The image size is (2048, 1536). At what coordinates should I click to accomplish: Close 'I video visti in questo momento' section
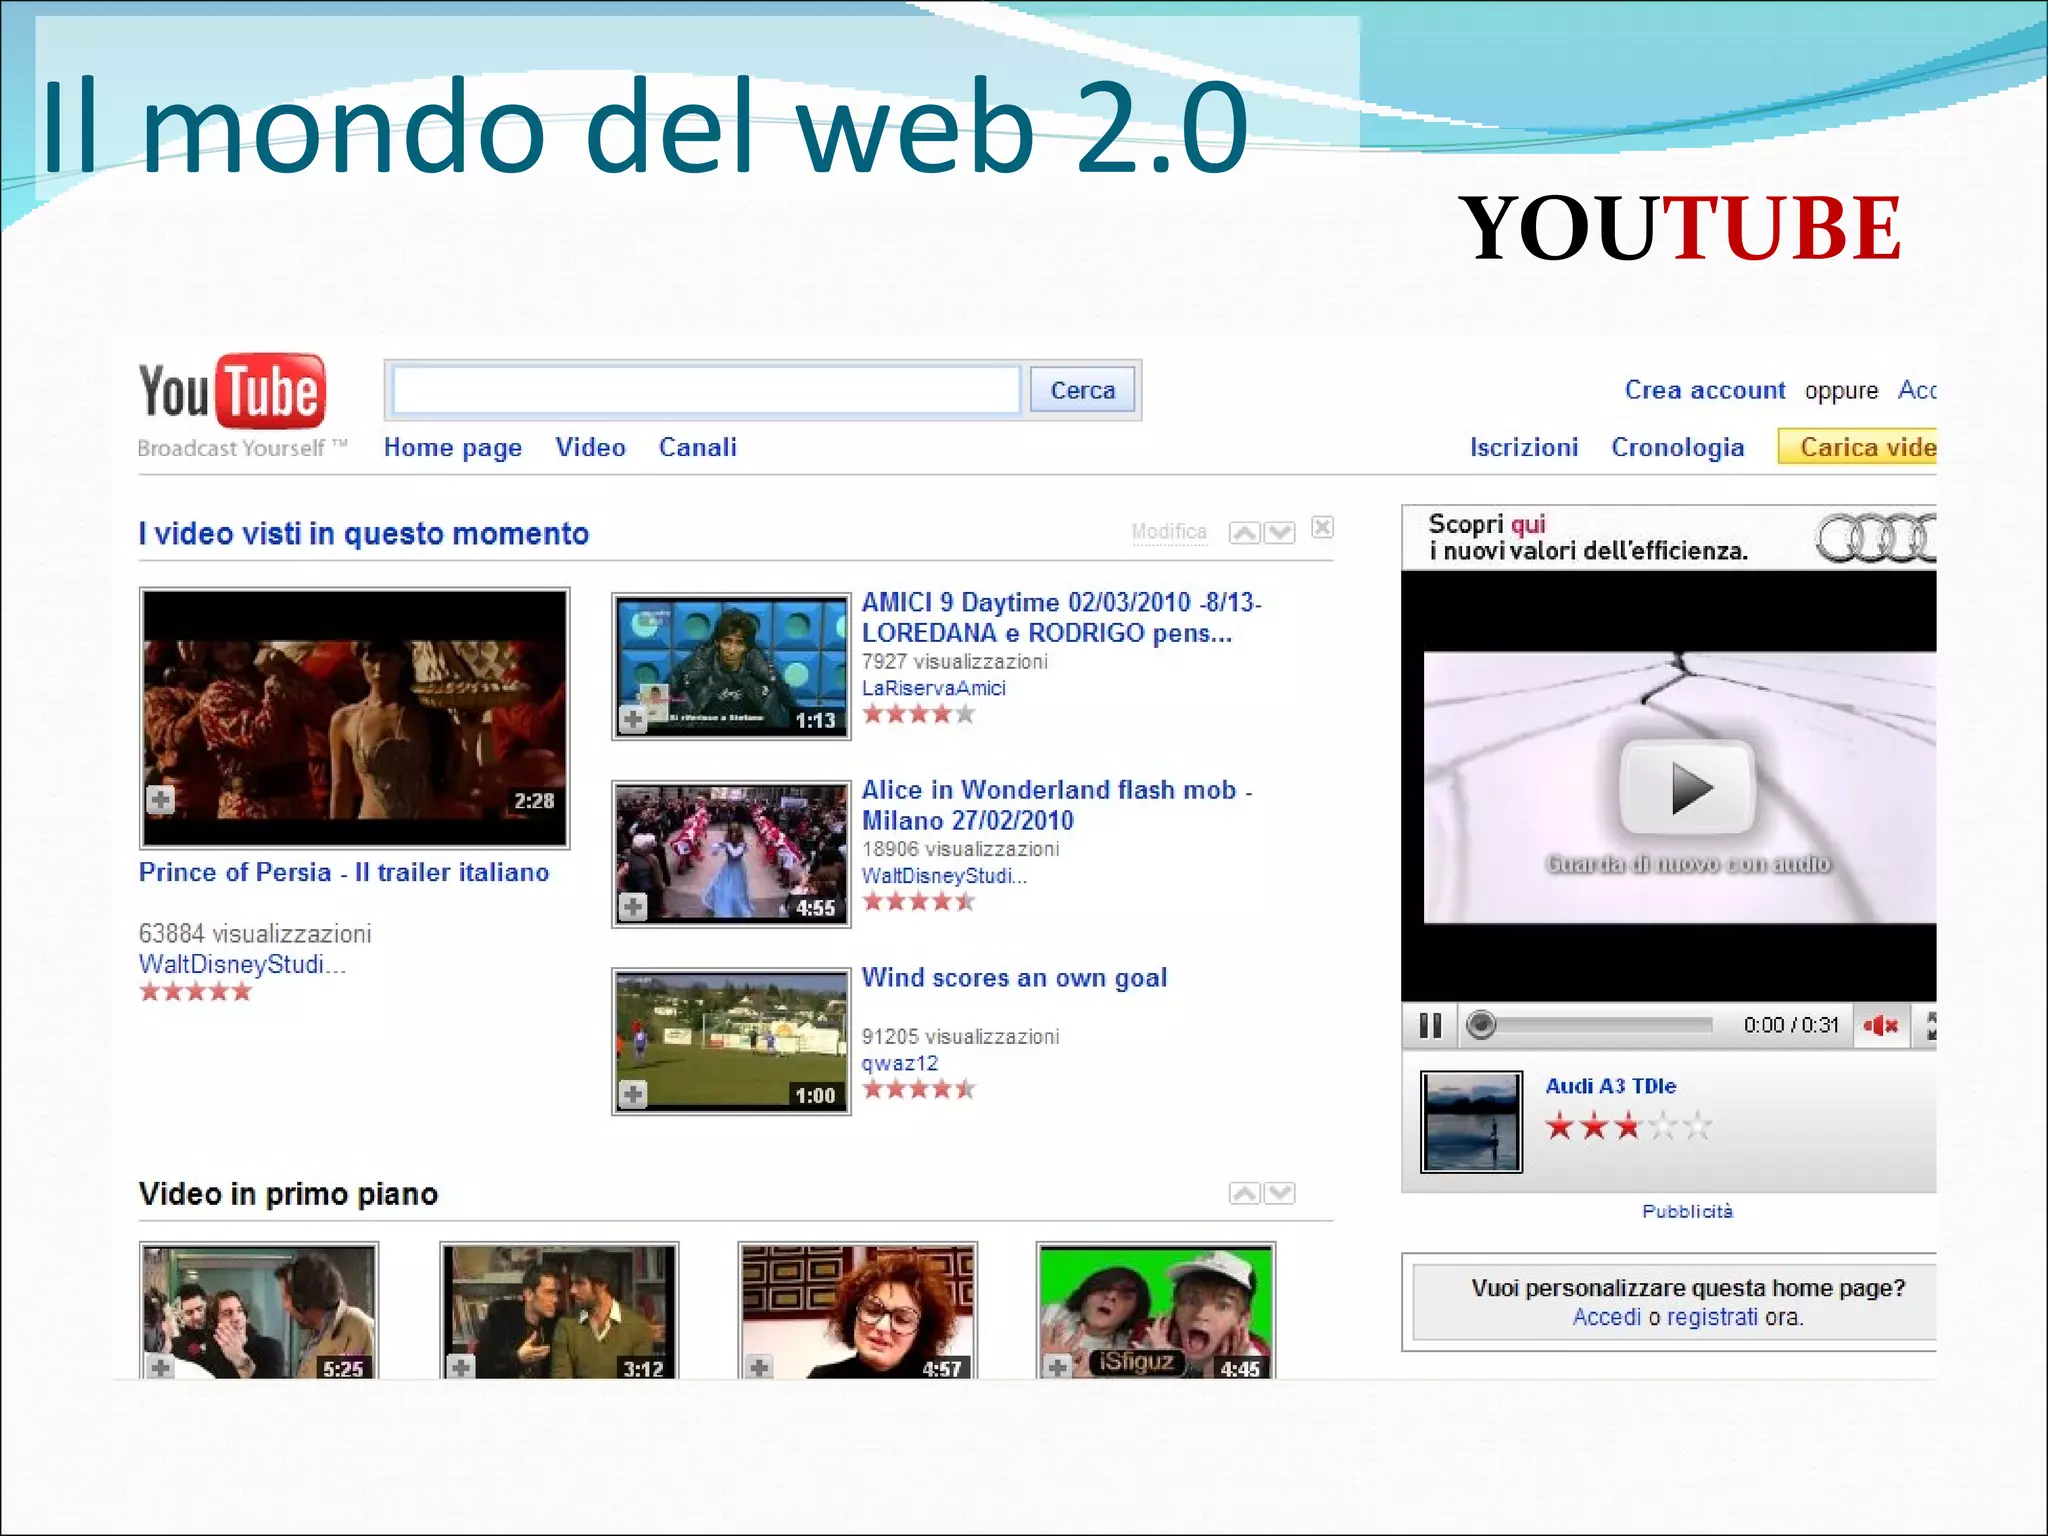1322,527
